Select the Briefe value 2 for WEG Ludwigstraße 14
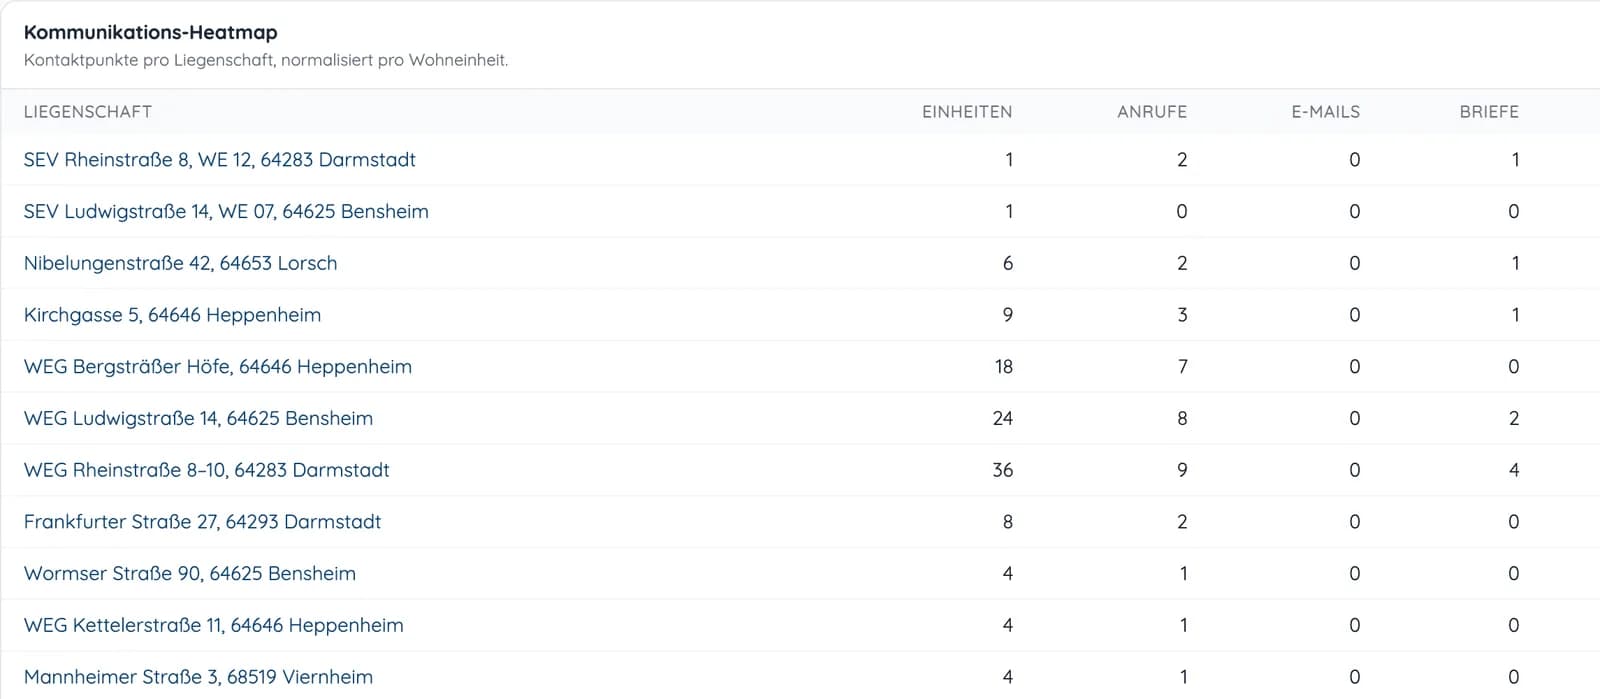This screenshot has width=1600, height=699. point(1514,419)
